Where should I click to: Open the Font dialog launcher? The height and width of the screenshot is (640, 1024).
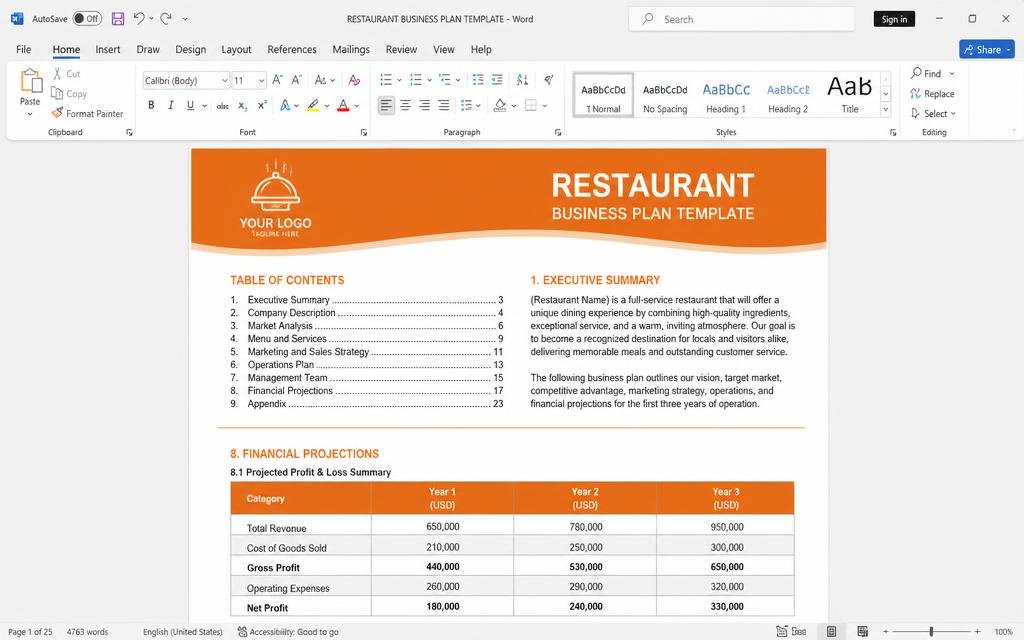(x=364, y=133)
